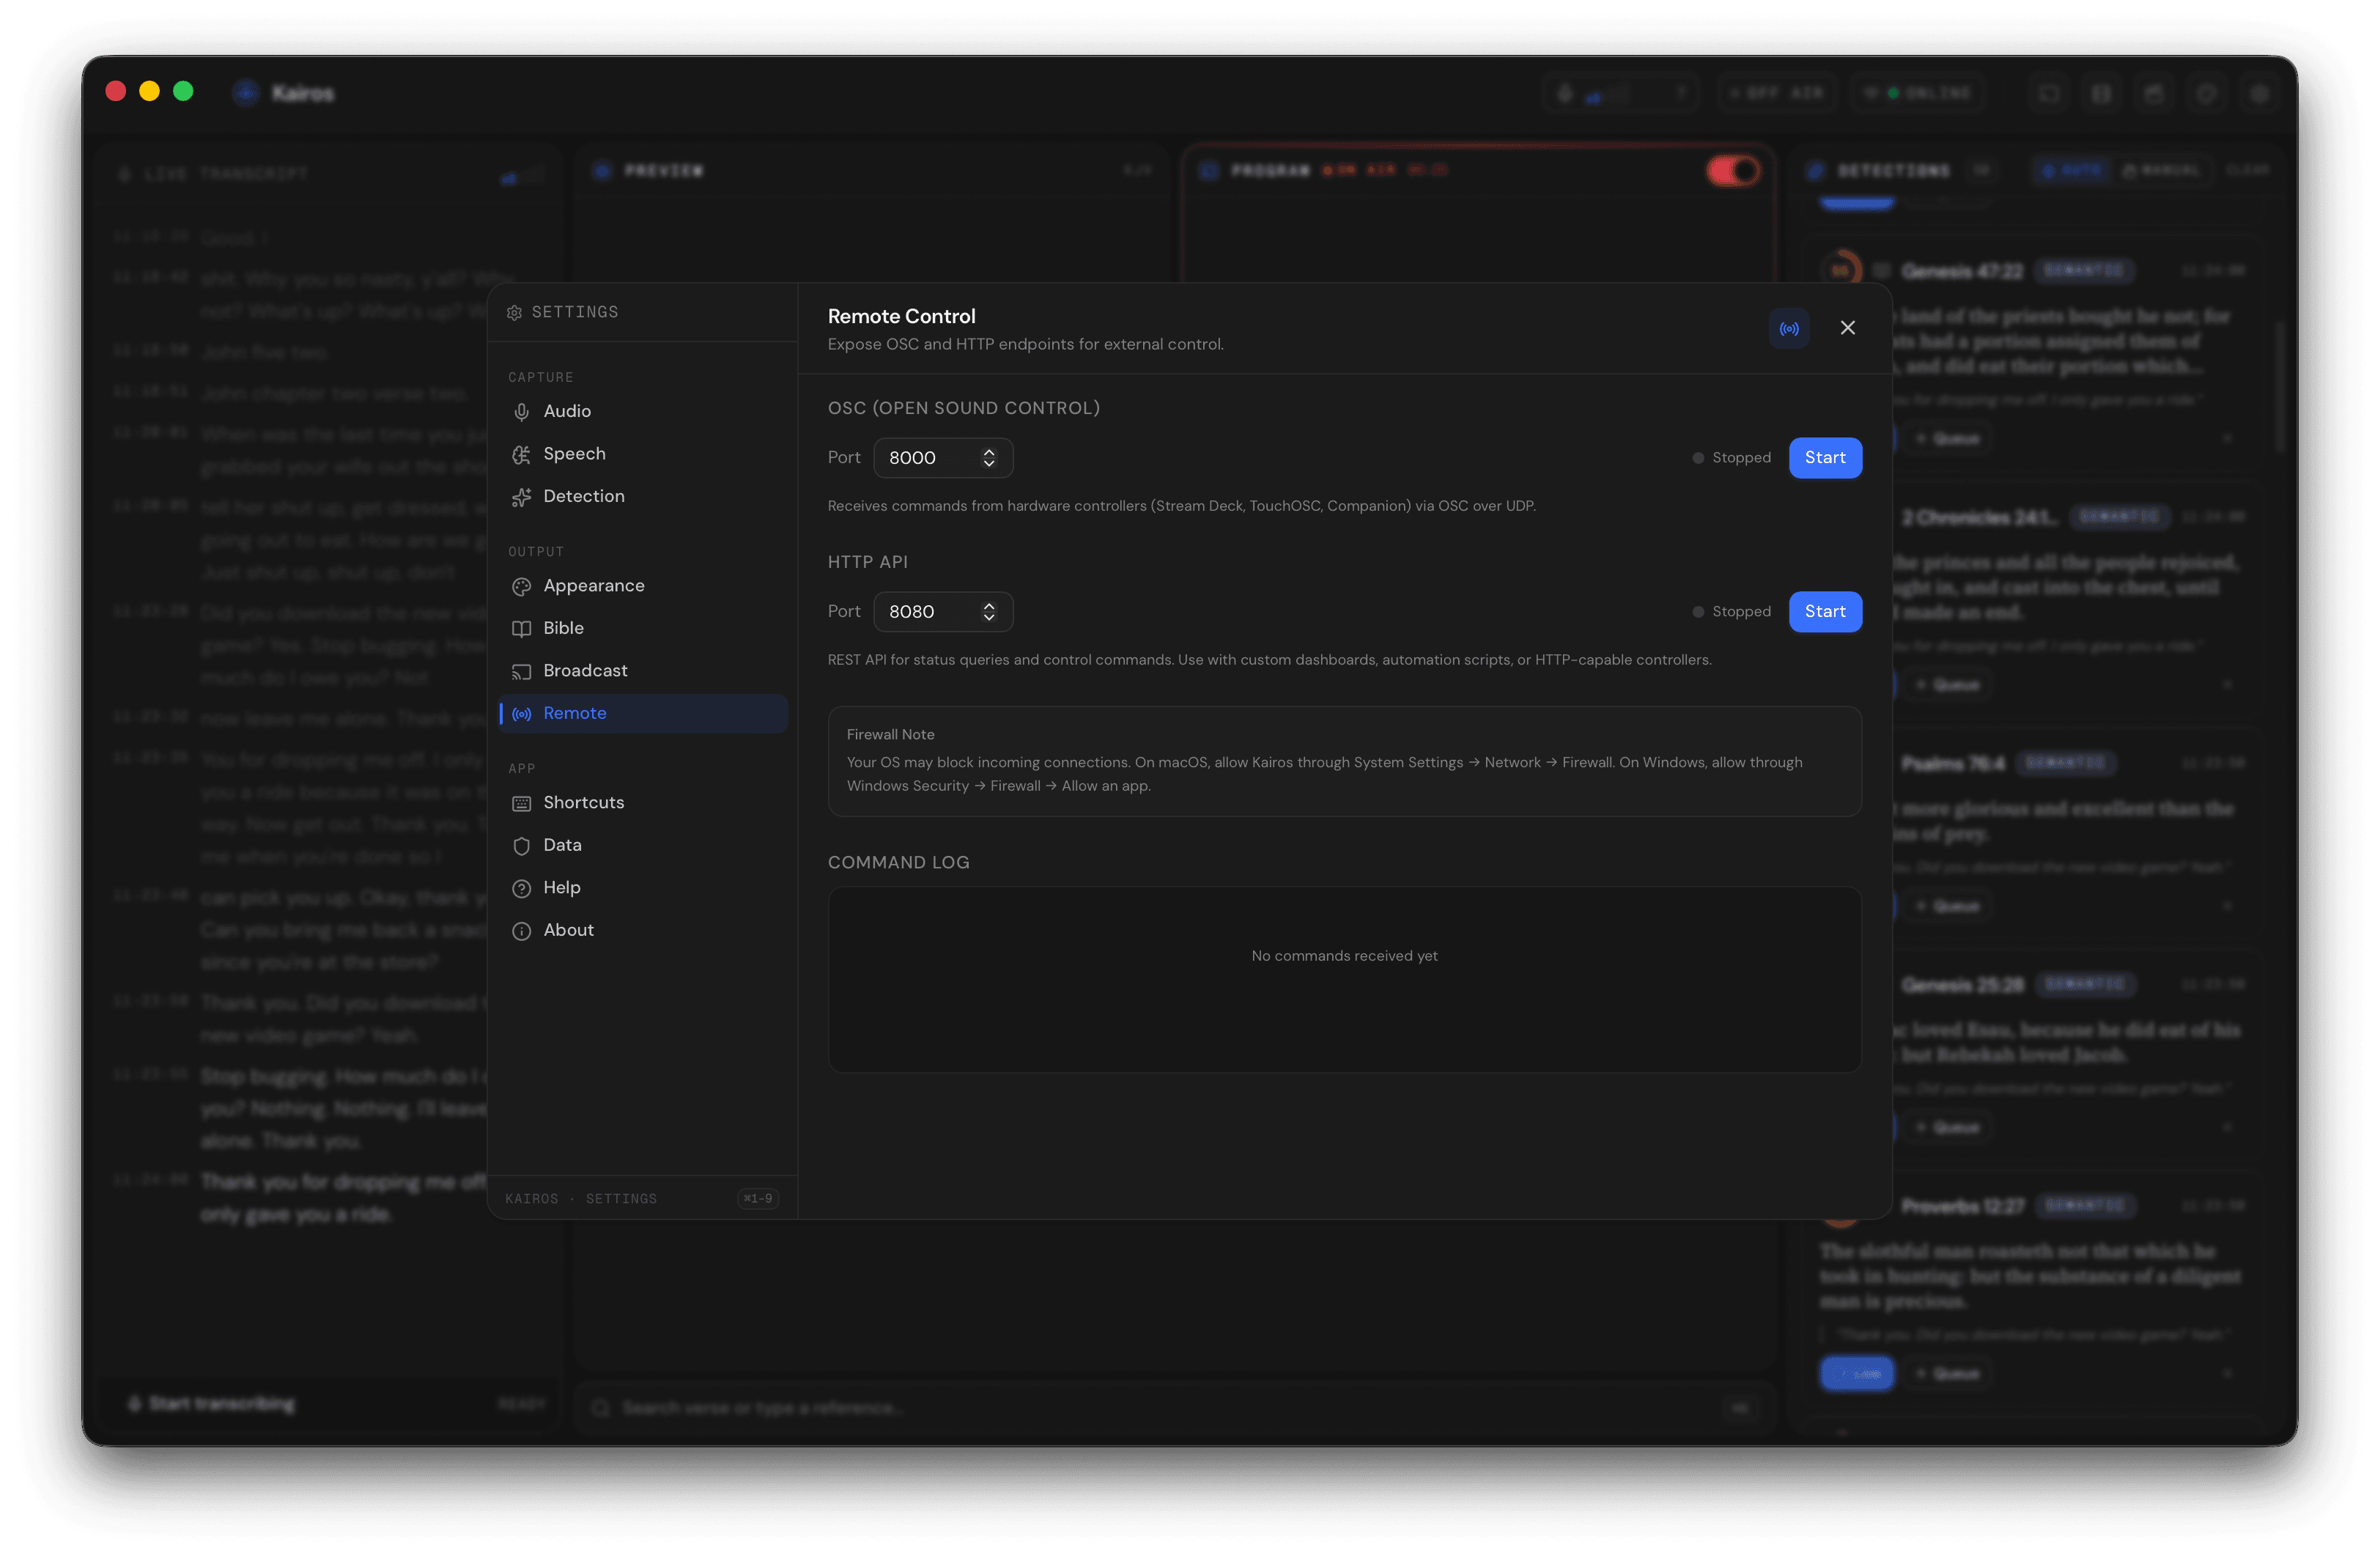2380x1555 pixels.
Task: Click the COMMAND LOG heading
Action: click(898, 863)
